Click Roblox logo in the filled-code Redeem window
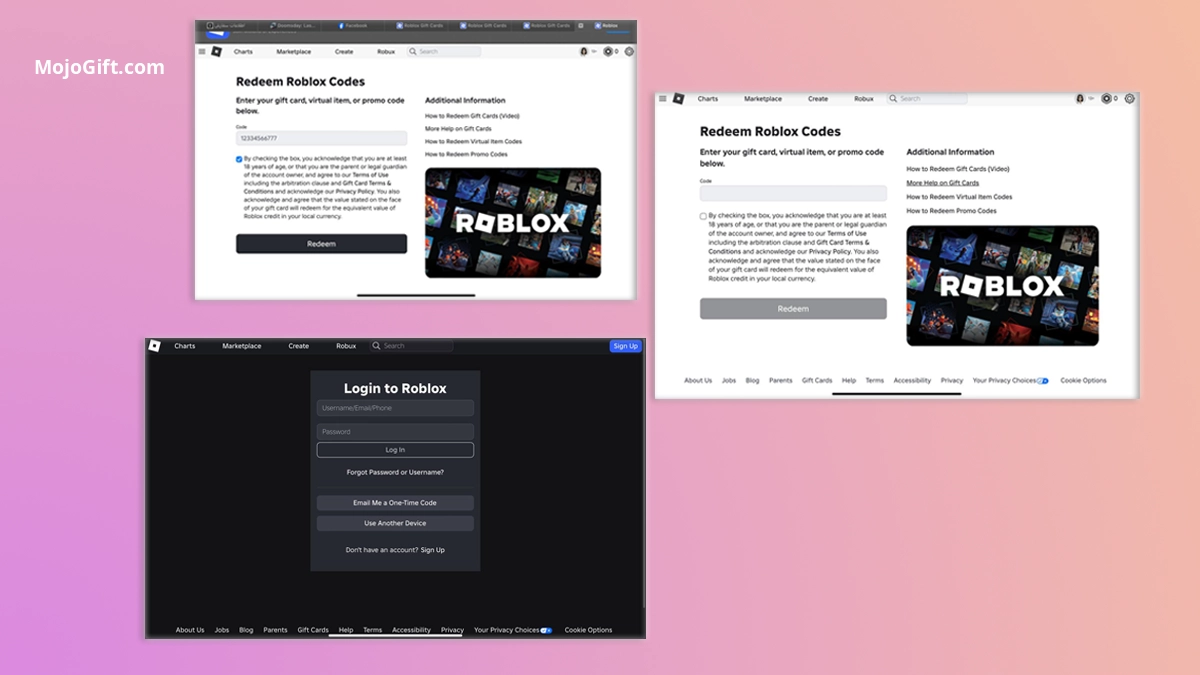 (216, 51)
